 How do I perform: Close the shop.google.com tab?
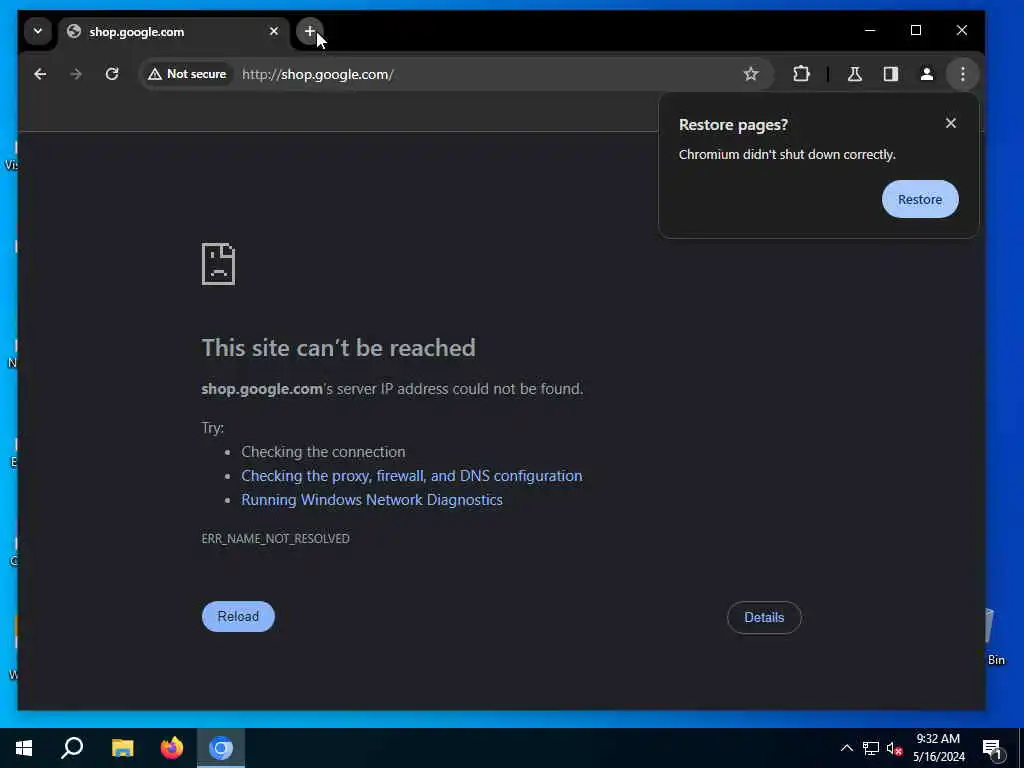tap(274, 31)
